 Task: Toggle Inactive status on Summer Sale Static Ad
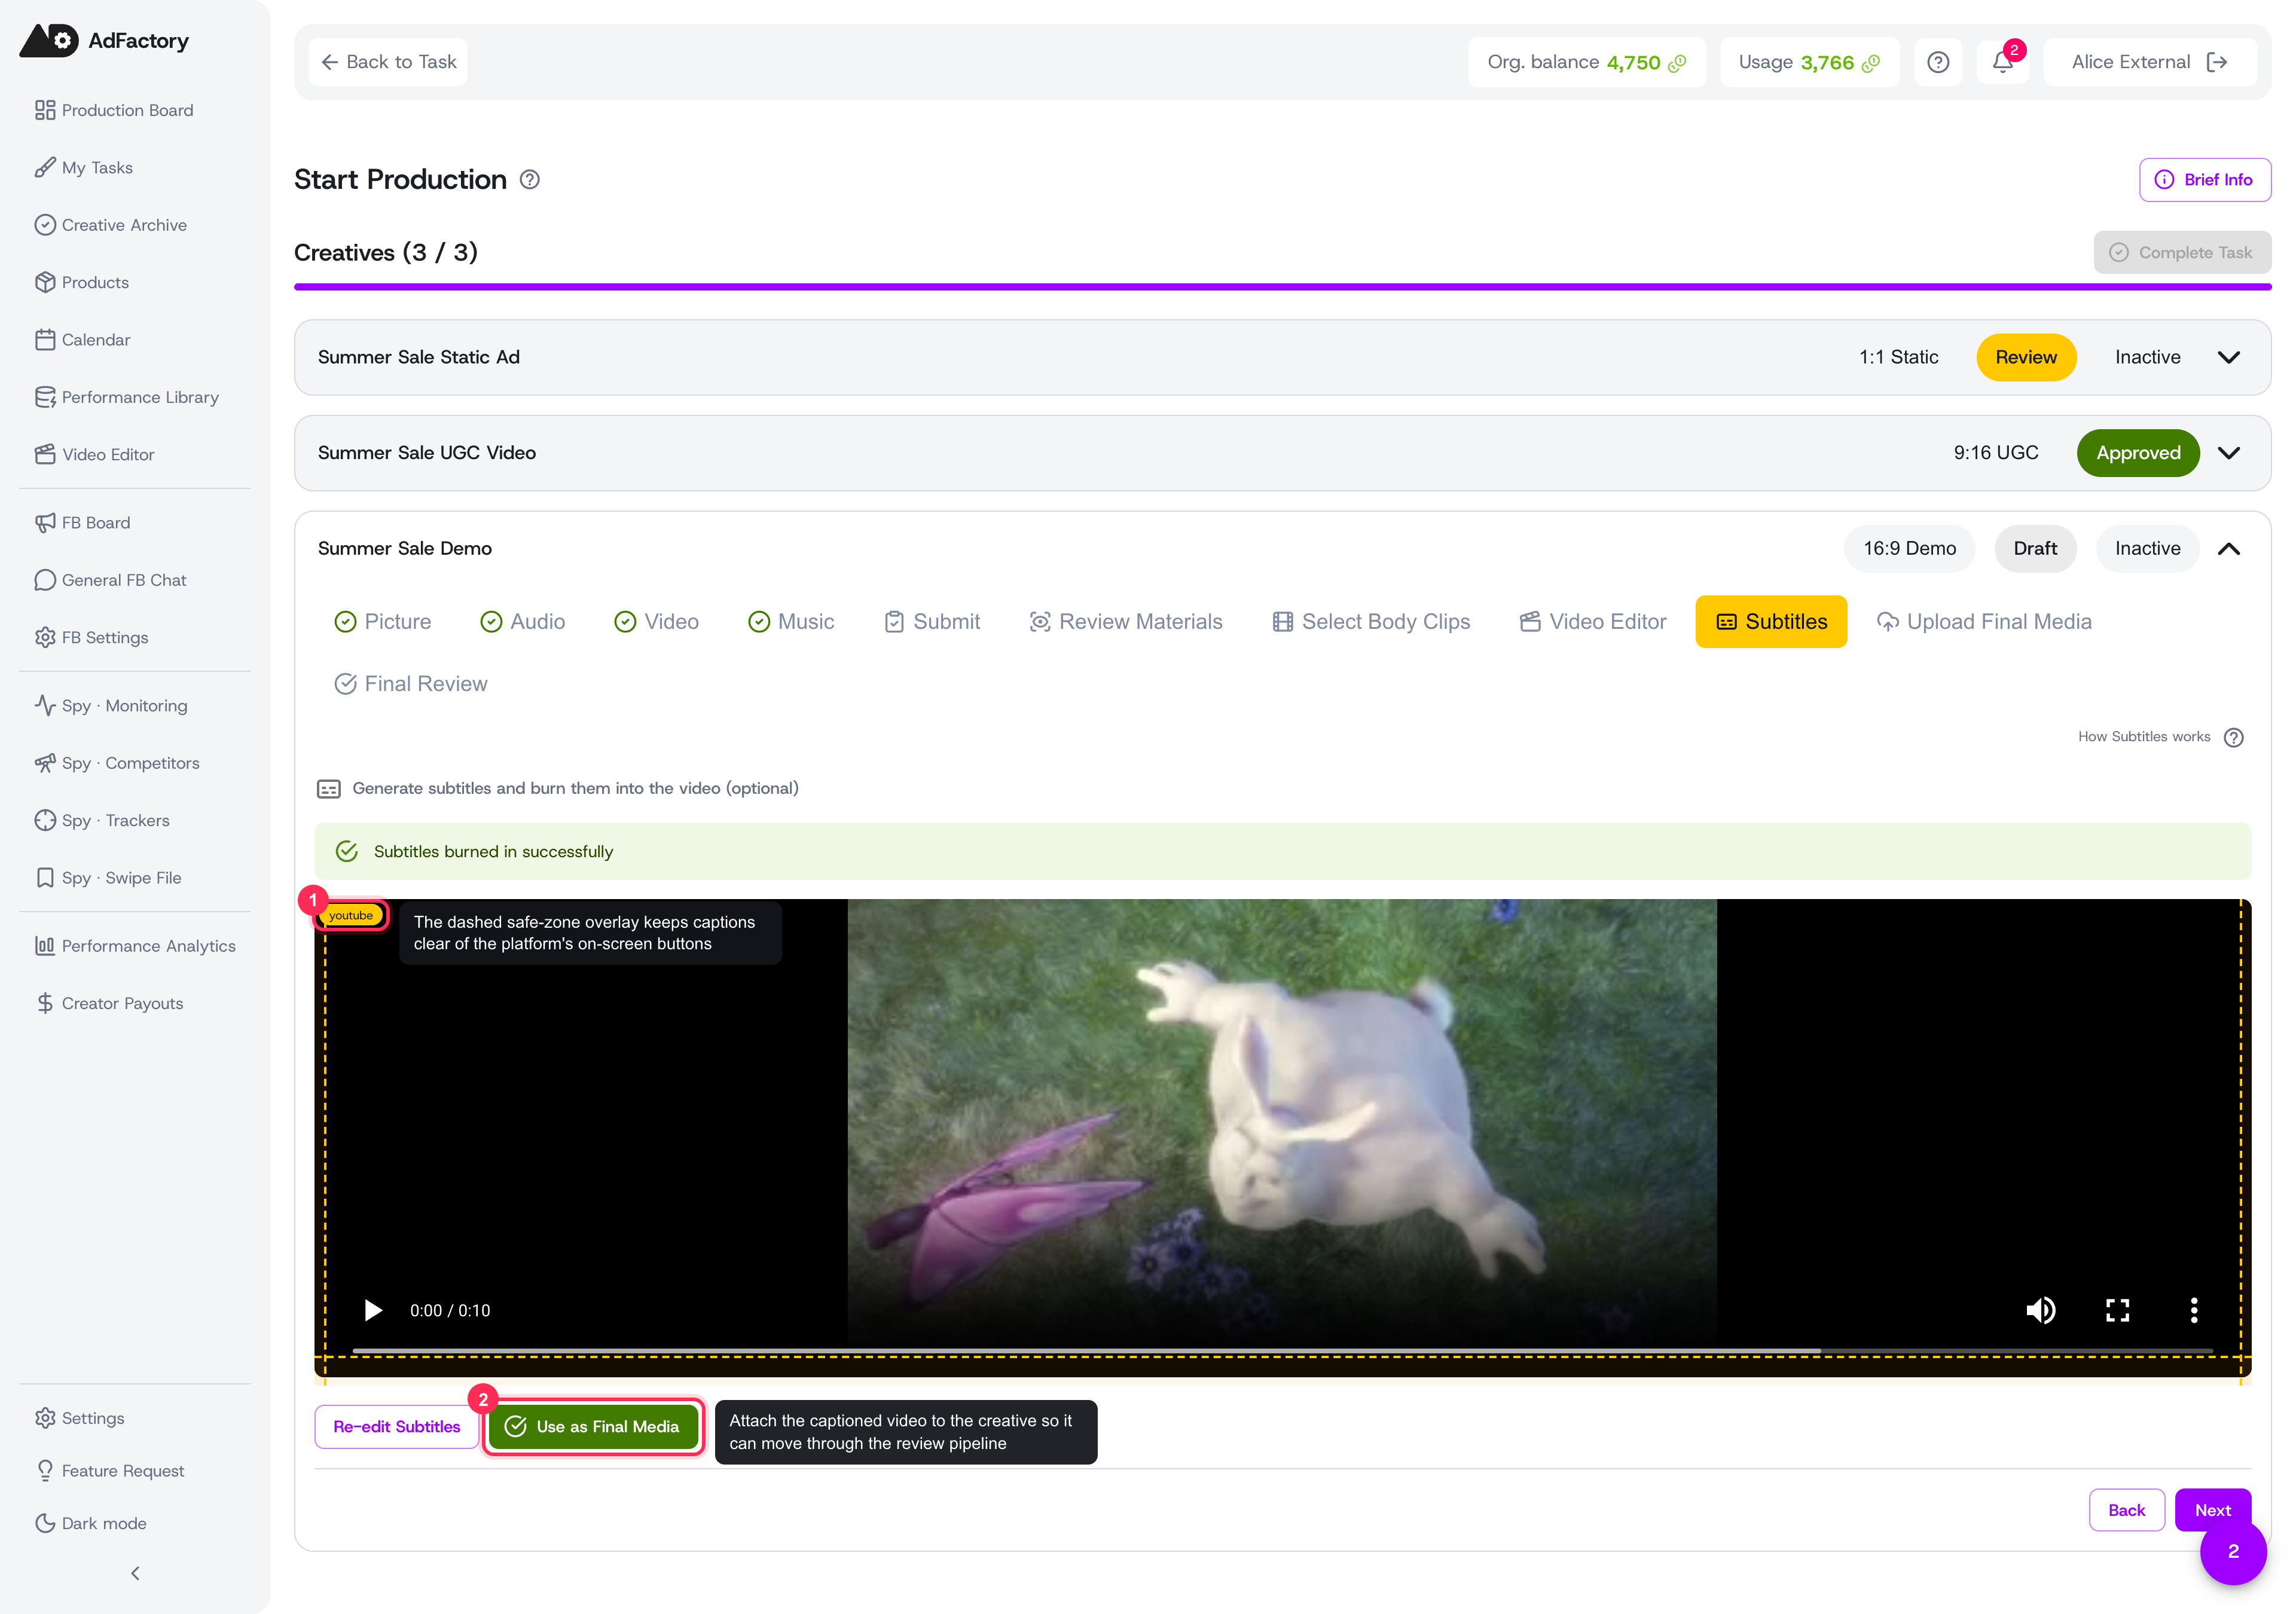(x=2147, y=357)
